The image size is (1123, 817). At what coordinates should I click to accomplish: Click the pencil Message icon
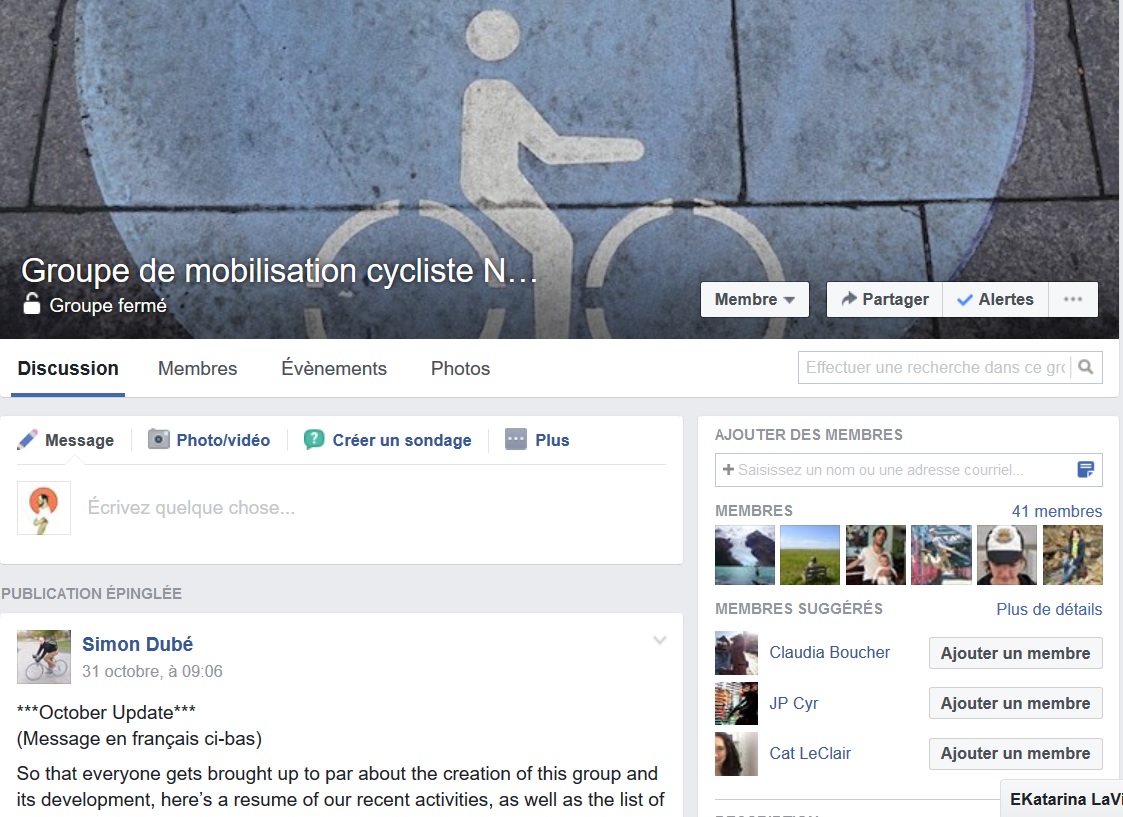click(x=27, y=440)
